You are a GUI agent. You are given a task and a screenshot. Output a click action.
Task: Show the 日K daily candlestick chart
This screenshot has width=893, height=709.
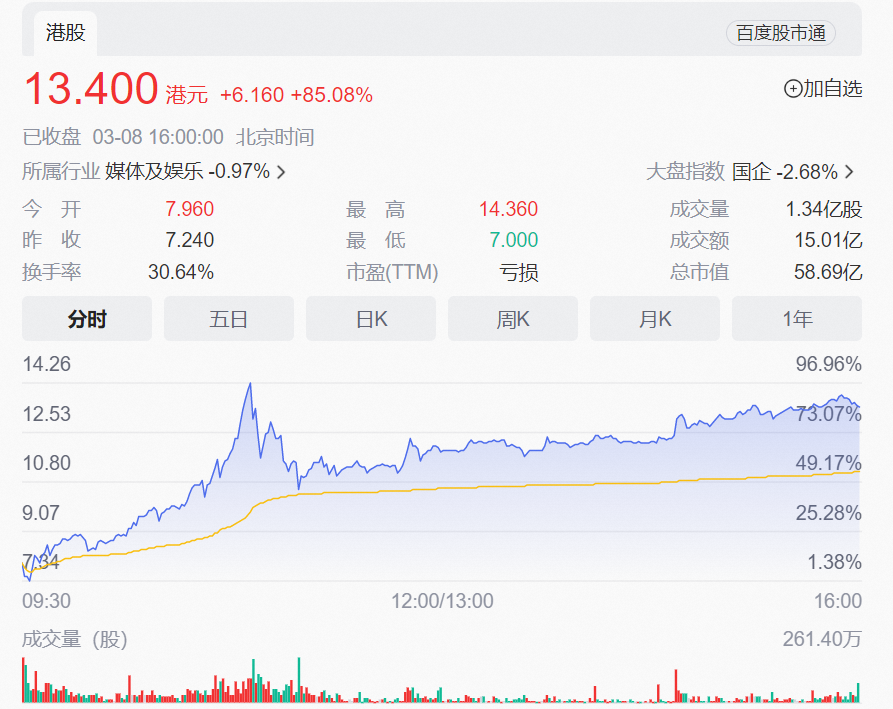coord(371,319)
